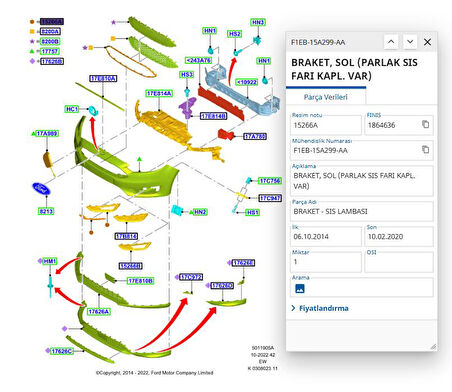This screenshot has width=452, height=392.
Task: Select the HM1 hardware label
Action: coord(49,261)
